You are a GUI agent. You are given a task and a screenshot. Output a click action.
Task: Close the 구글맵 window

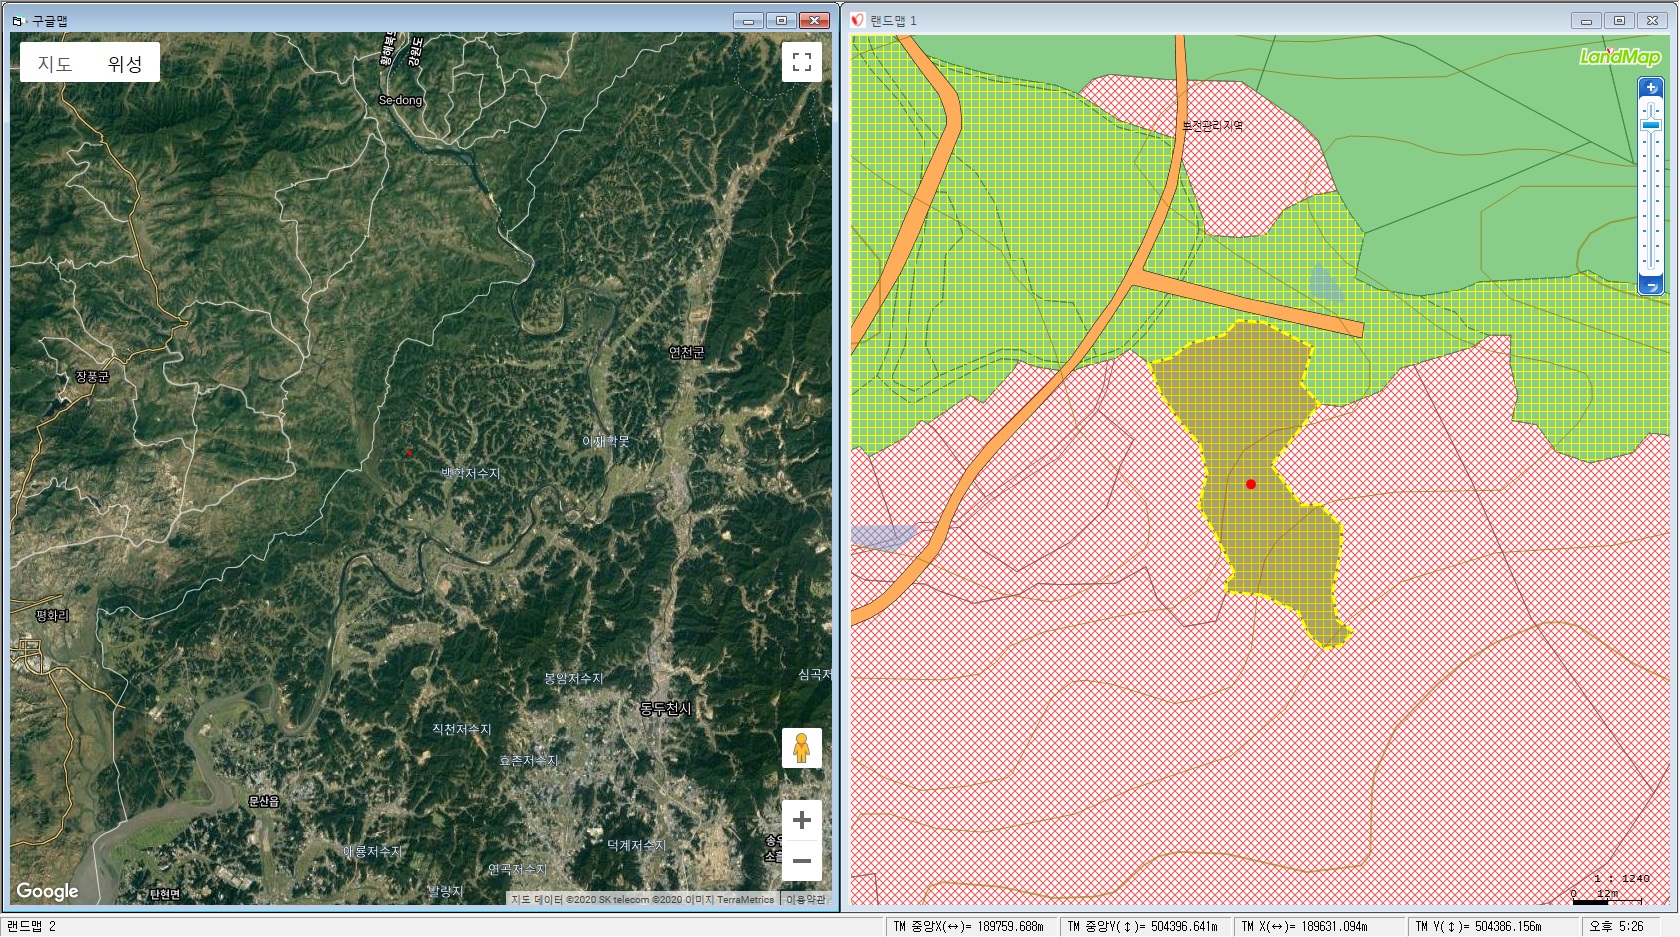pos(814,20)
